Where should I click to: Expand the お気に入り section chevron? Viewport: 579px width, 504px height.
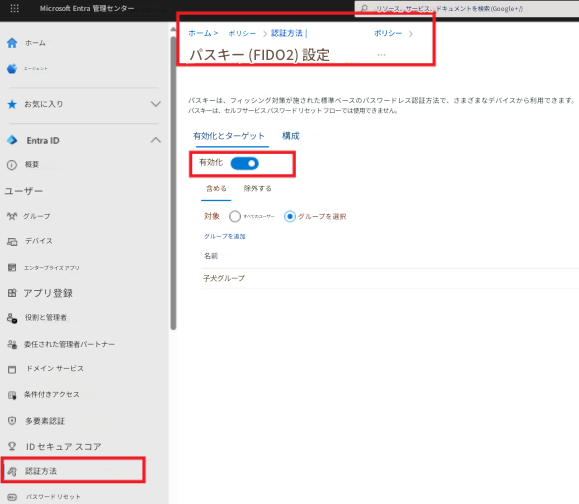(156, 104)
